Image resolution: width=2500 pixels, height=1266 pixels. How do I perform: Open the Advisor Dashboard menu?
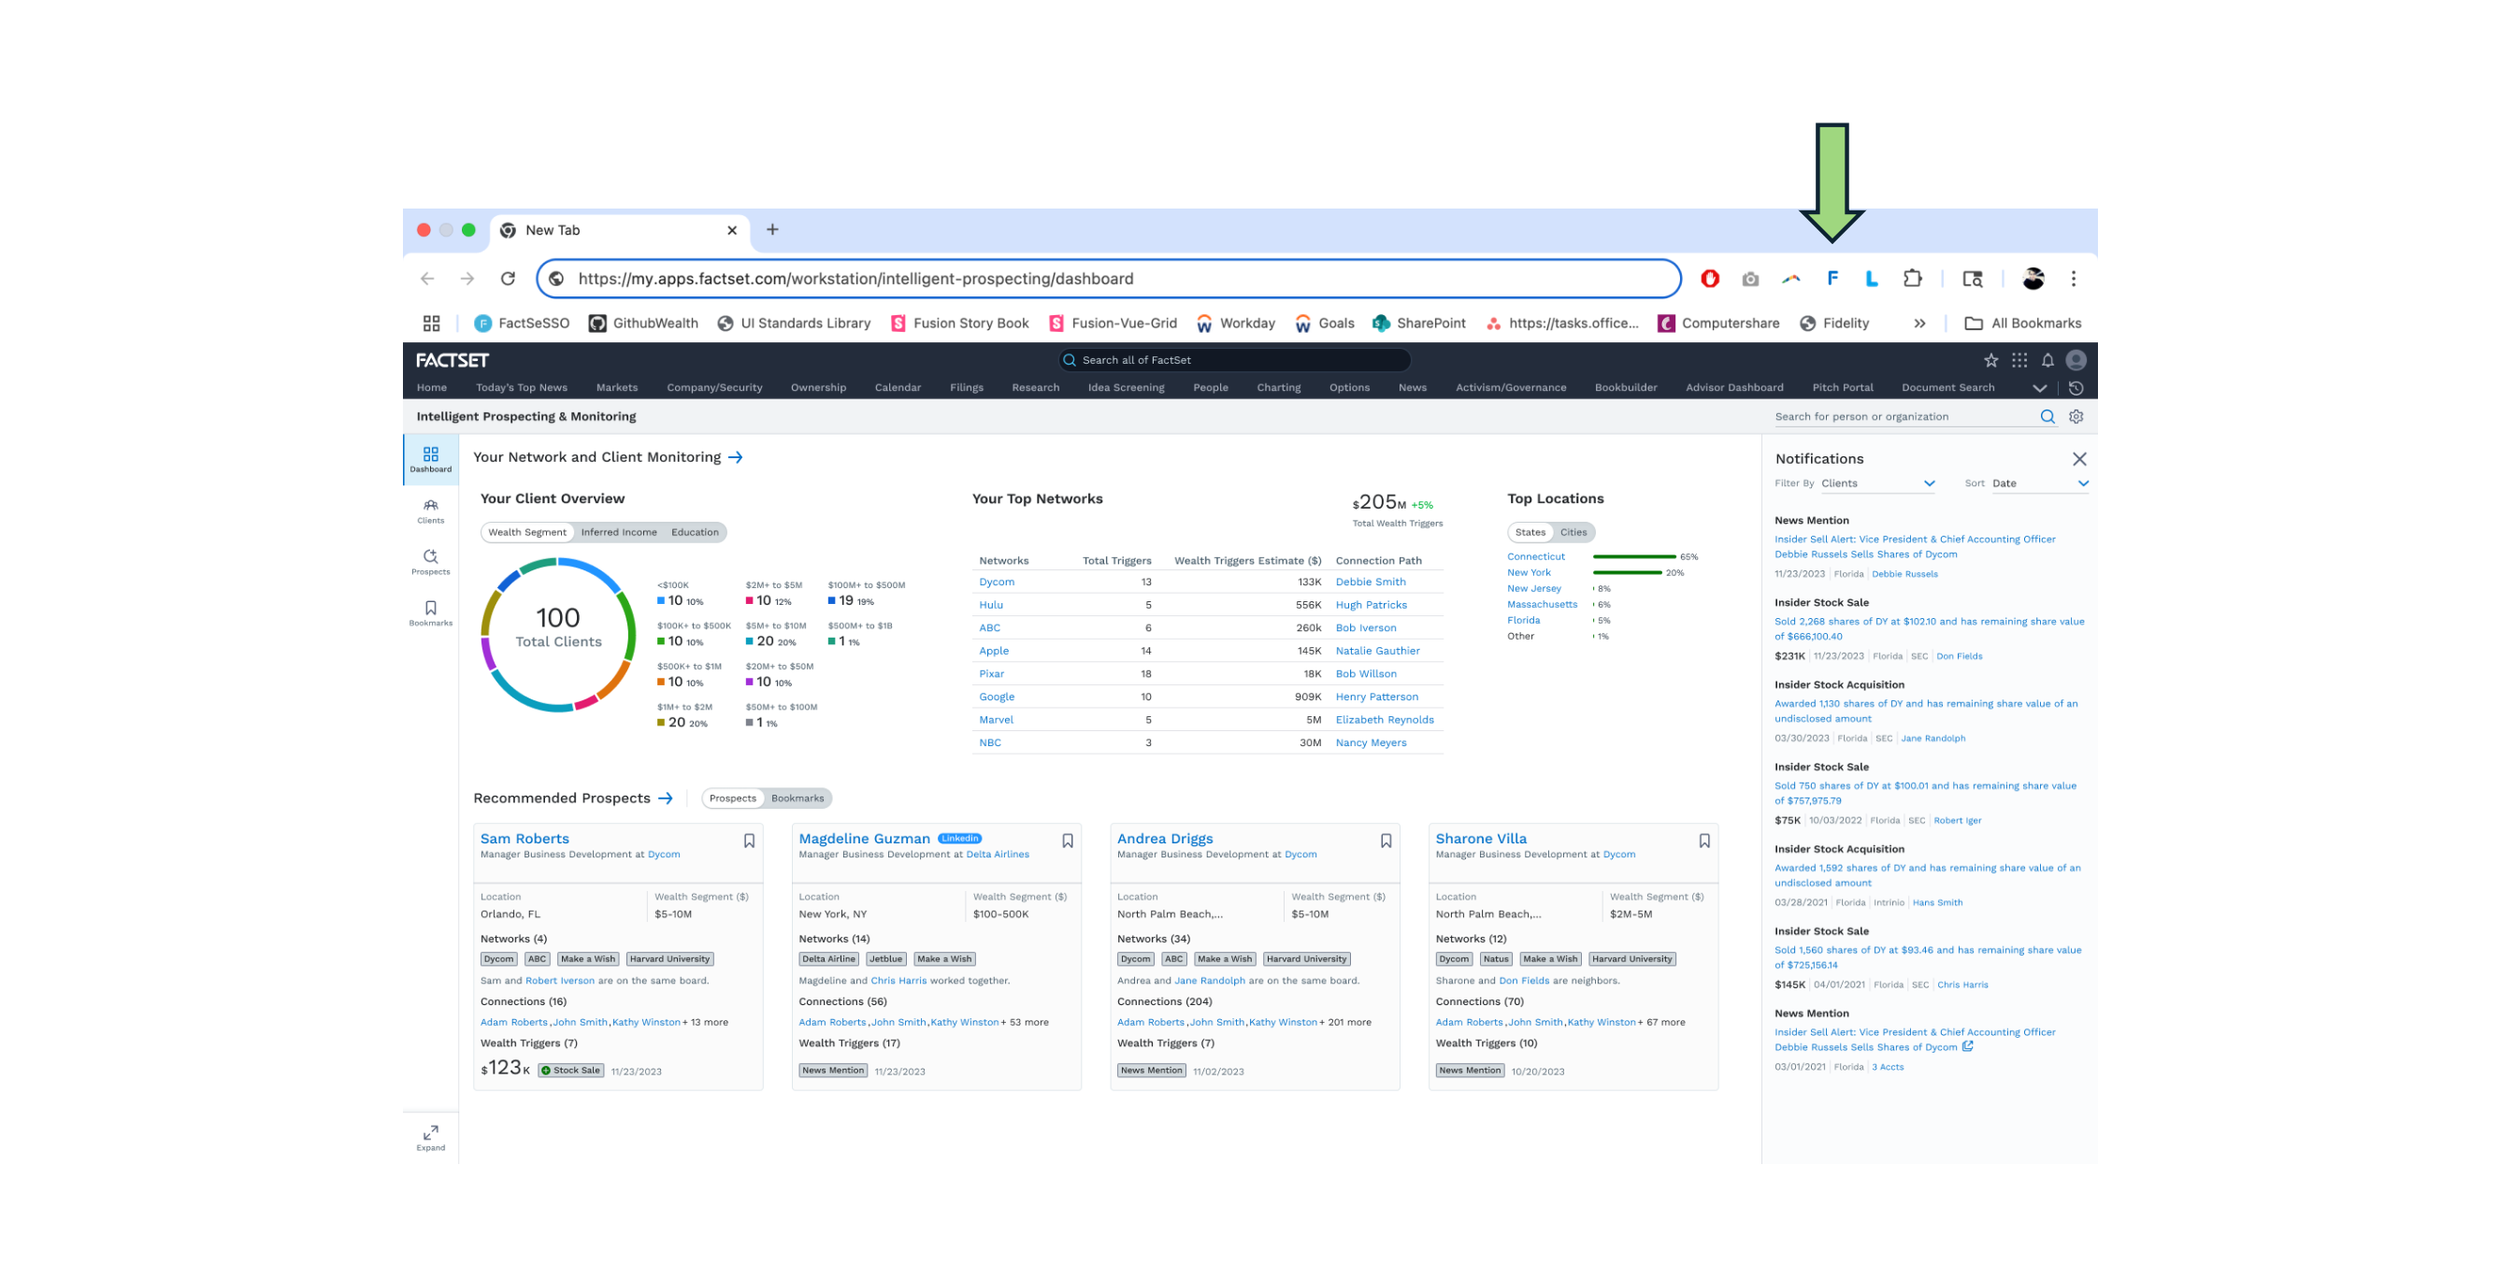(1733, 388)
